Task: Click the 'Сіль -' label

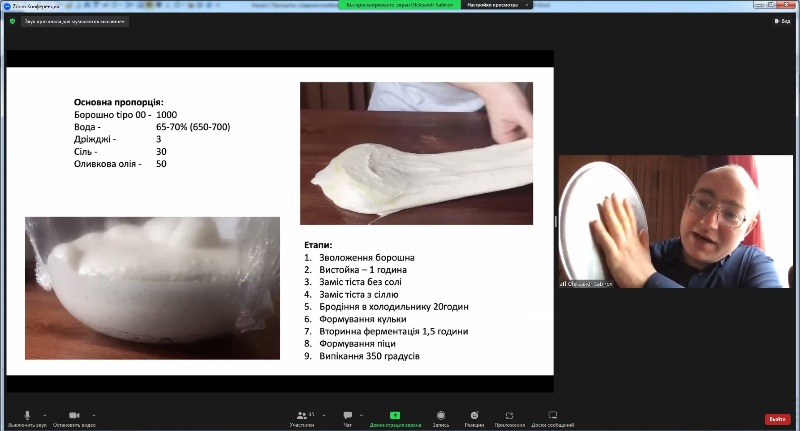Action: pos(86,151)
